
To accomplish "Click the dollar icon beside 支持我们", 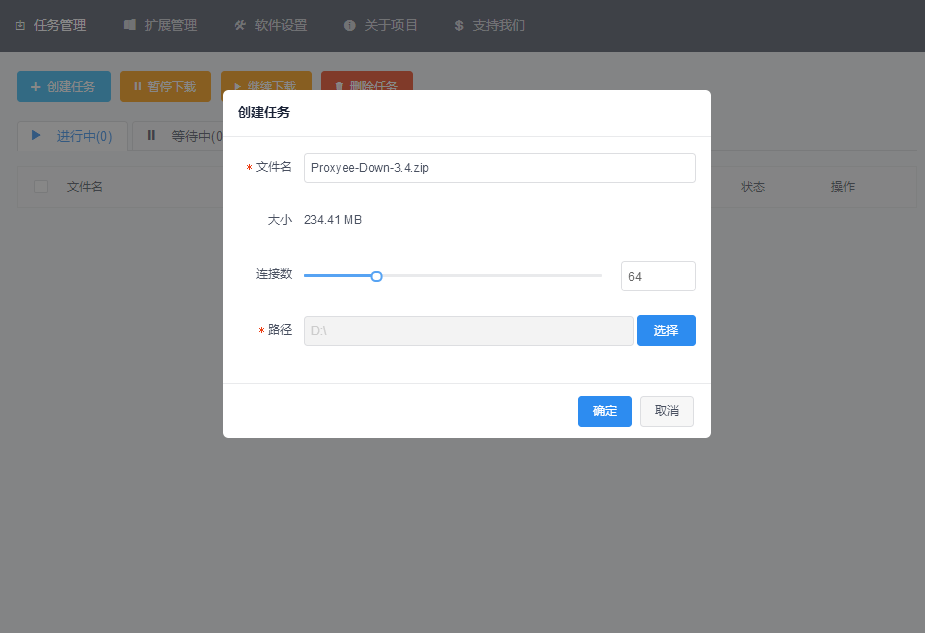I will coord(458,26).
